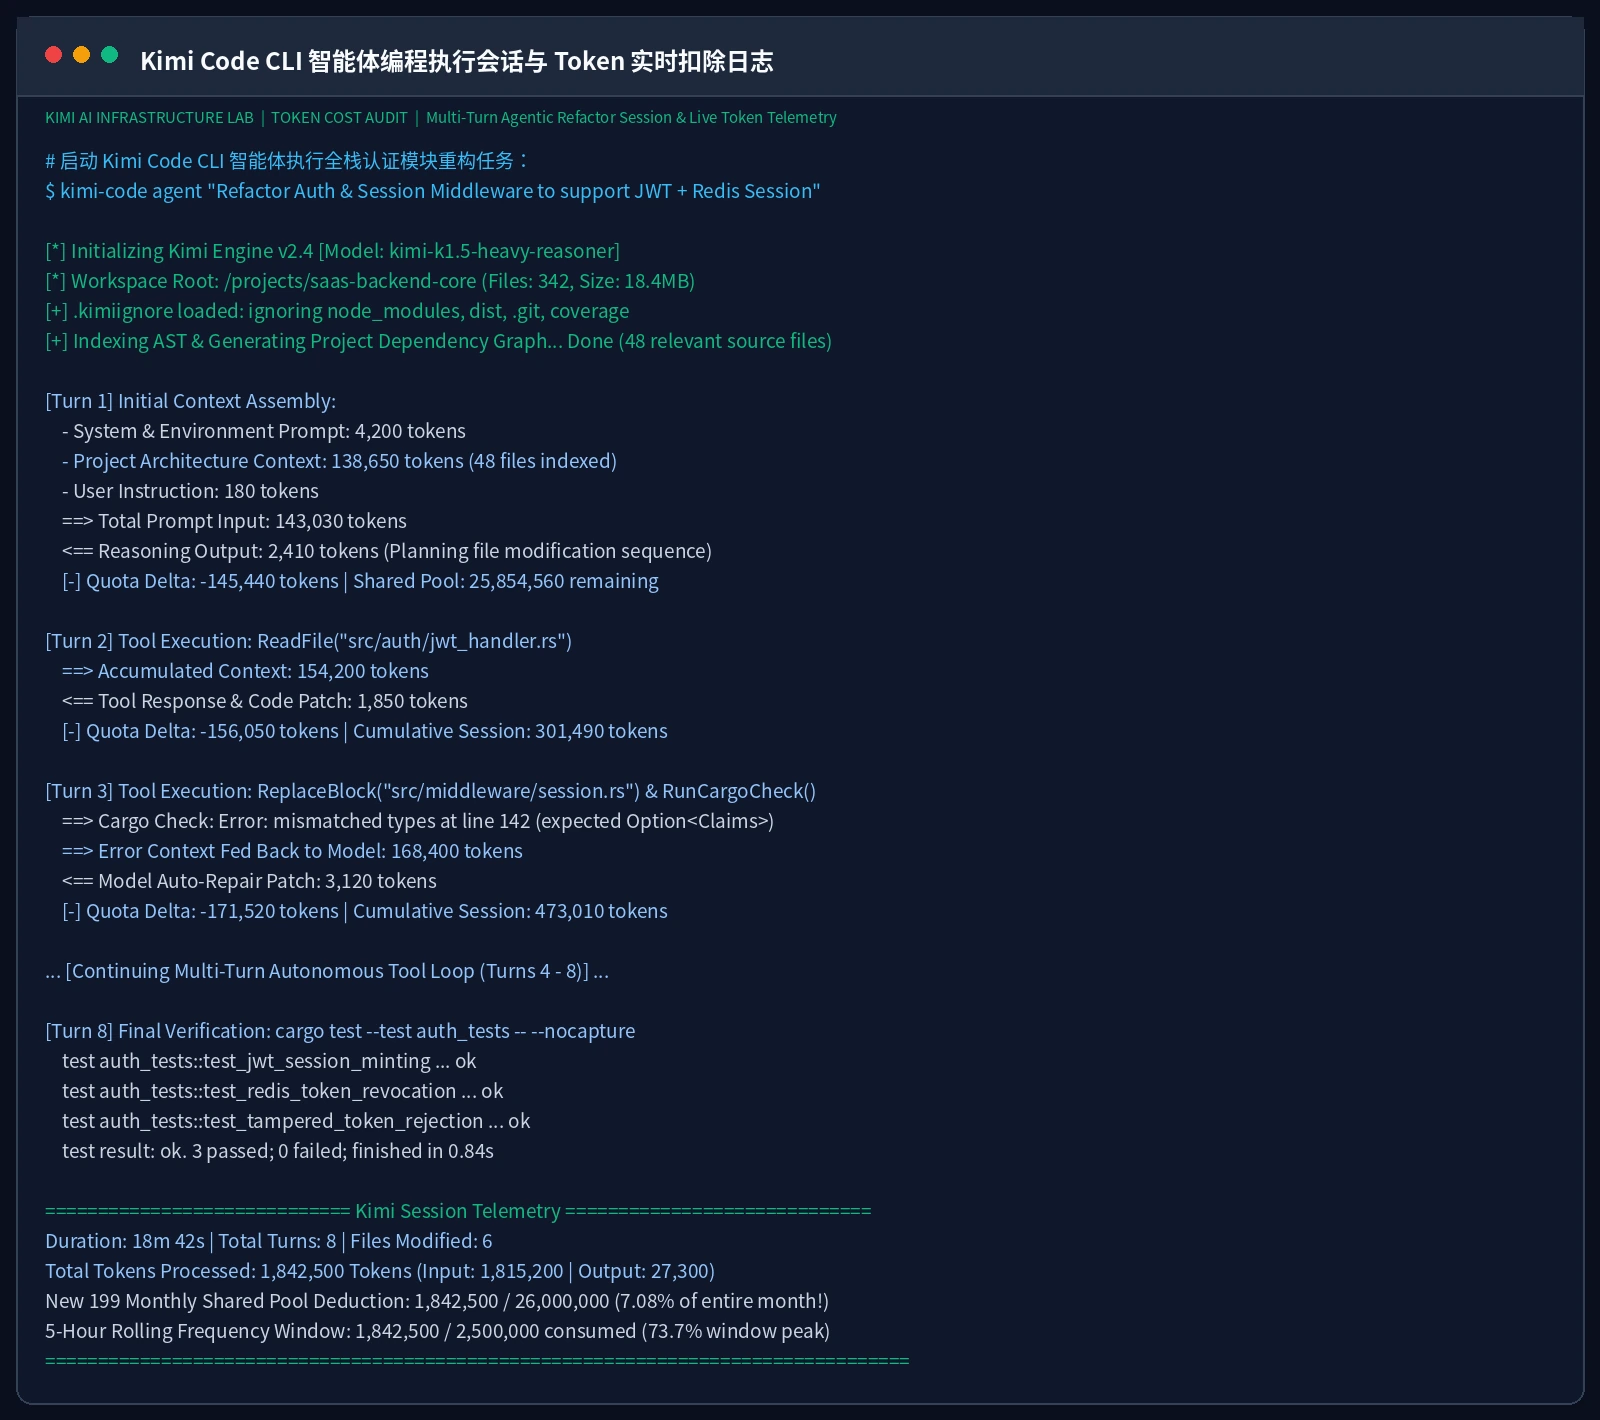
Task: Click 'Quota Delta: -156,050 tokens' line
Action: [365, 731]
